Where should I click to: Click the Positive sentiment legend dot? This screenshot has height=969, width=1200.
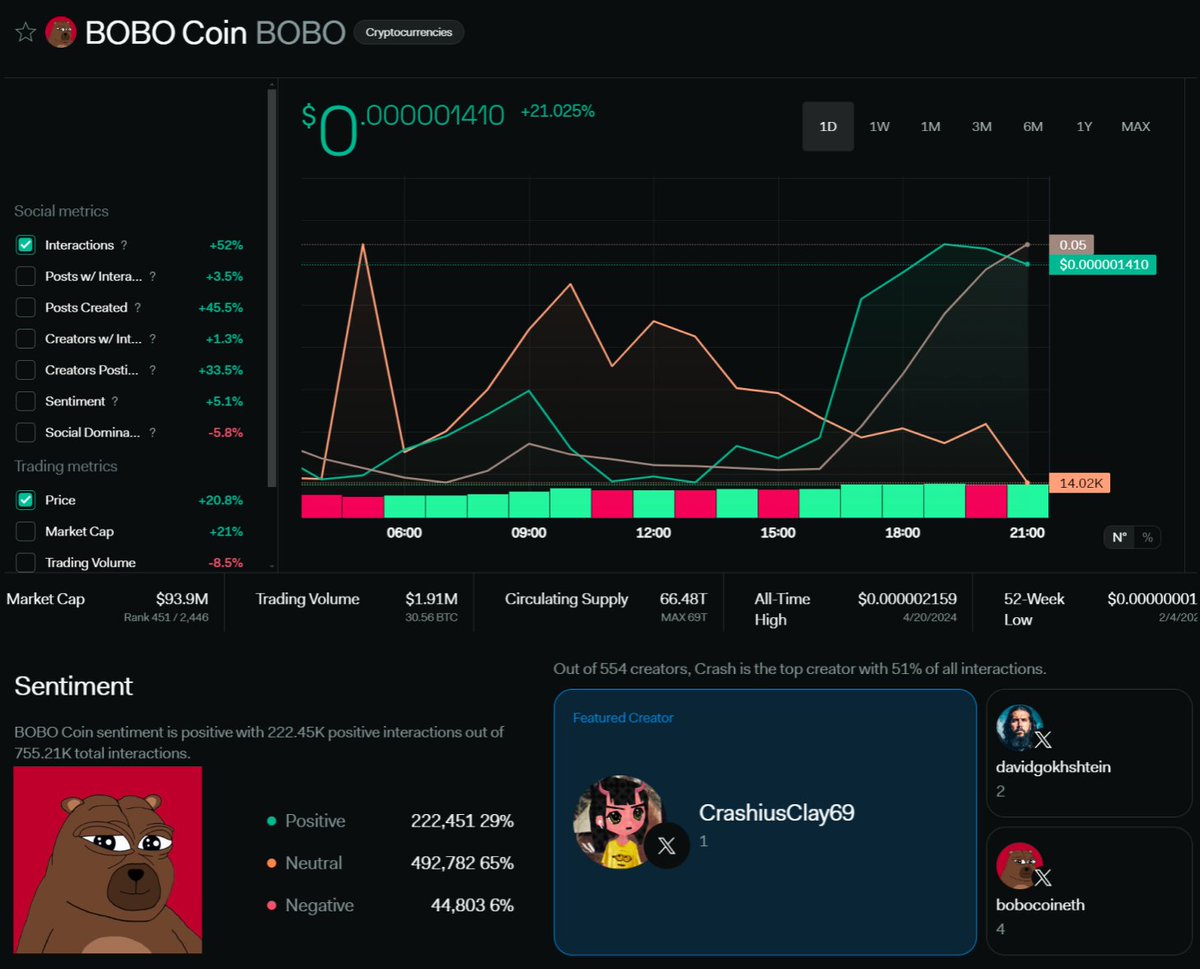click(271, 821)
